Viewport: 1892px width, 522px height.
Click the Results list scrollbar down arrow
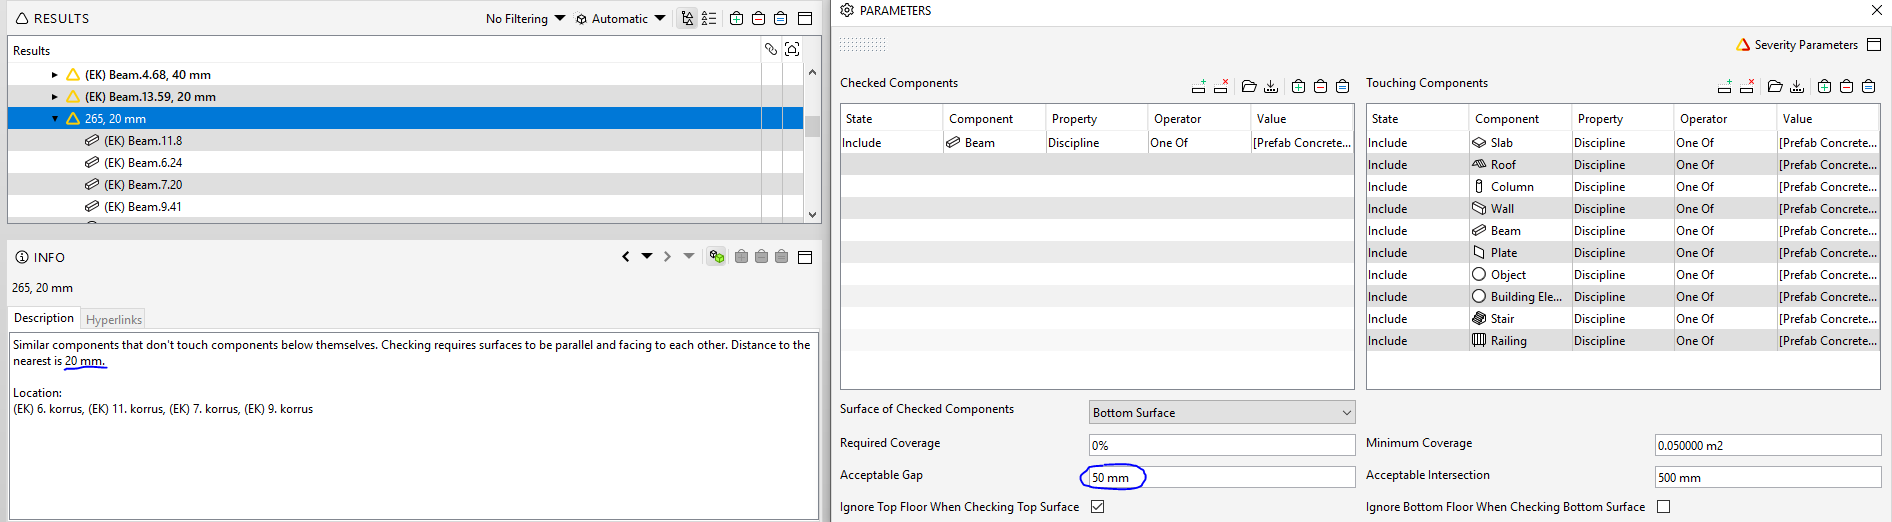click(812, 214)
